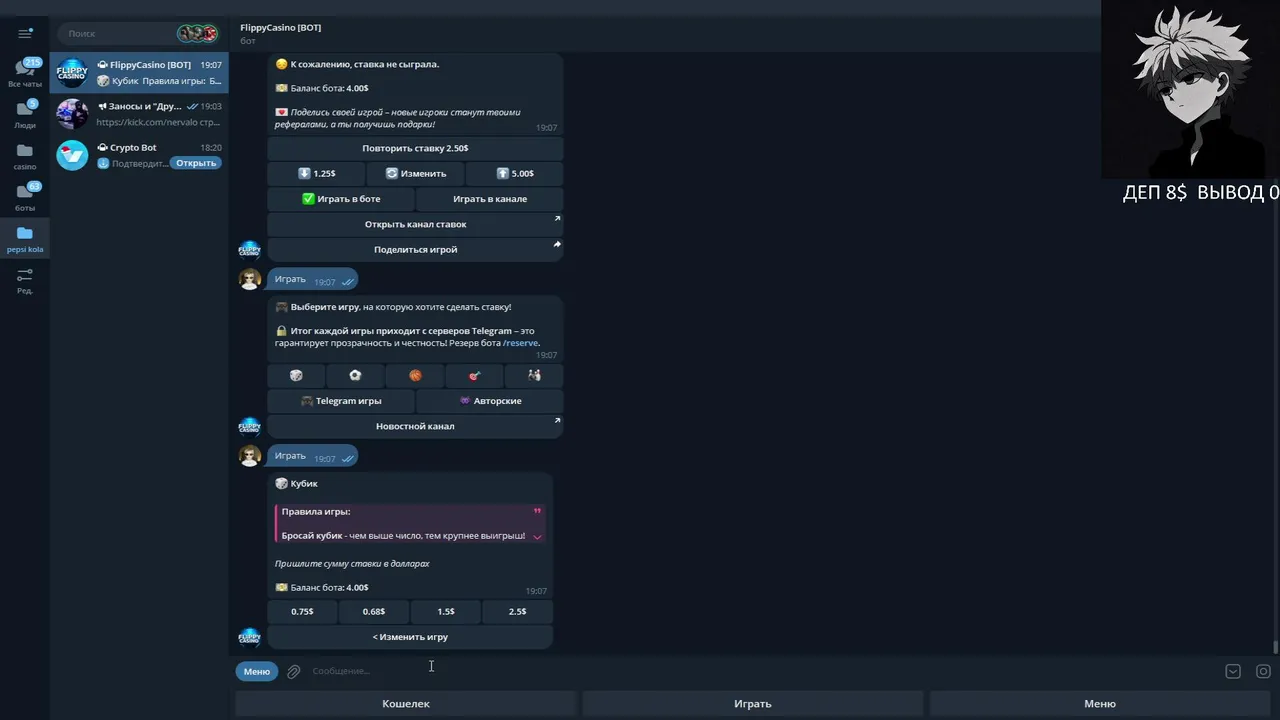The image size is (1280, 720).
Task: Select the 'pepsi kola' folder
Action: pyautogui.click(x=25, y=239)
